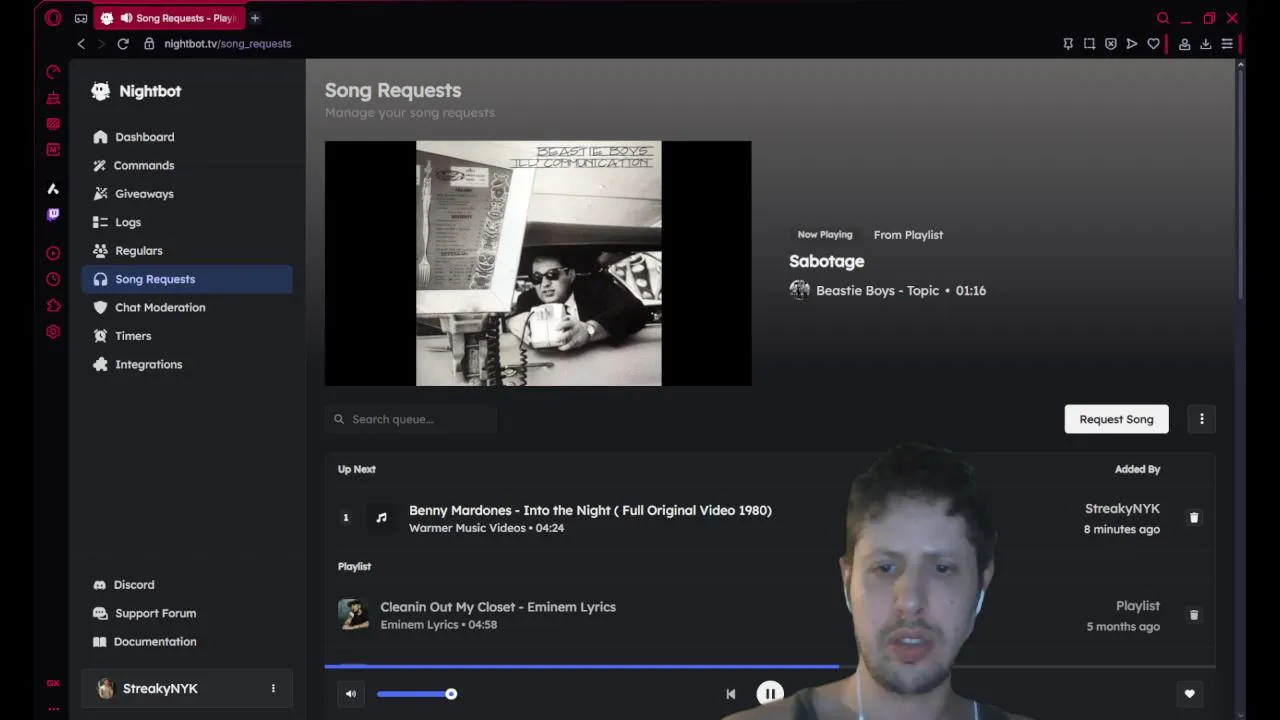Open Beastie Boys - Topic channel
The width and height of the screenshot is (1280, 720).
pyautogui.click(x=877, y=290)
